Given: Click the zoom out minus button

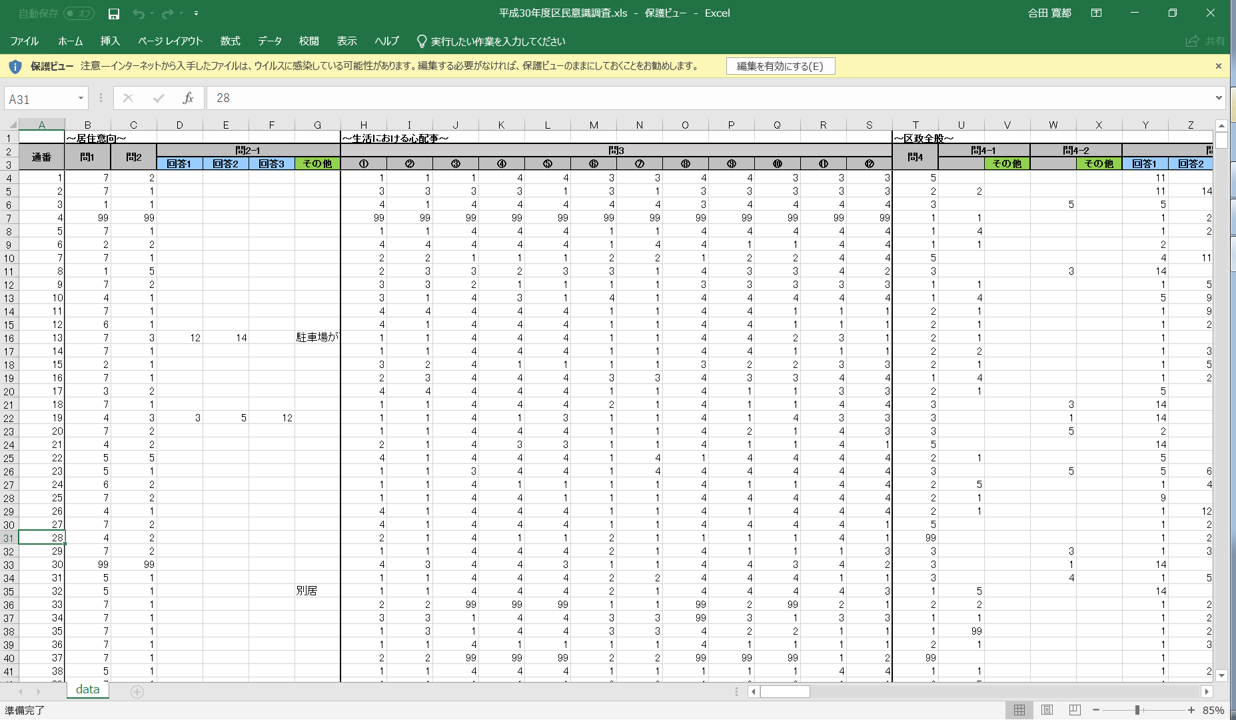Looking at the screenshot, I should point(1096,710).
